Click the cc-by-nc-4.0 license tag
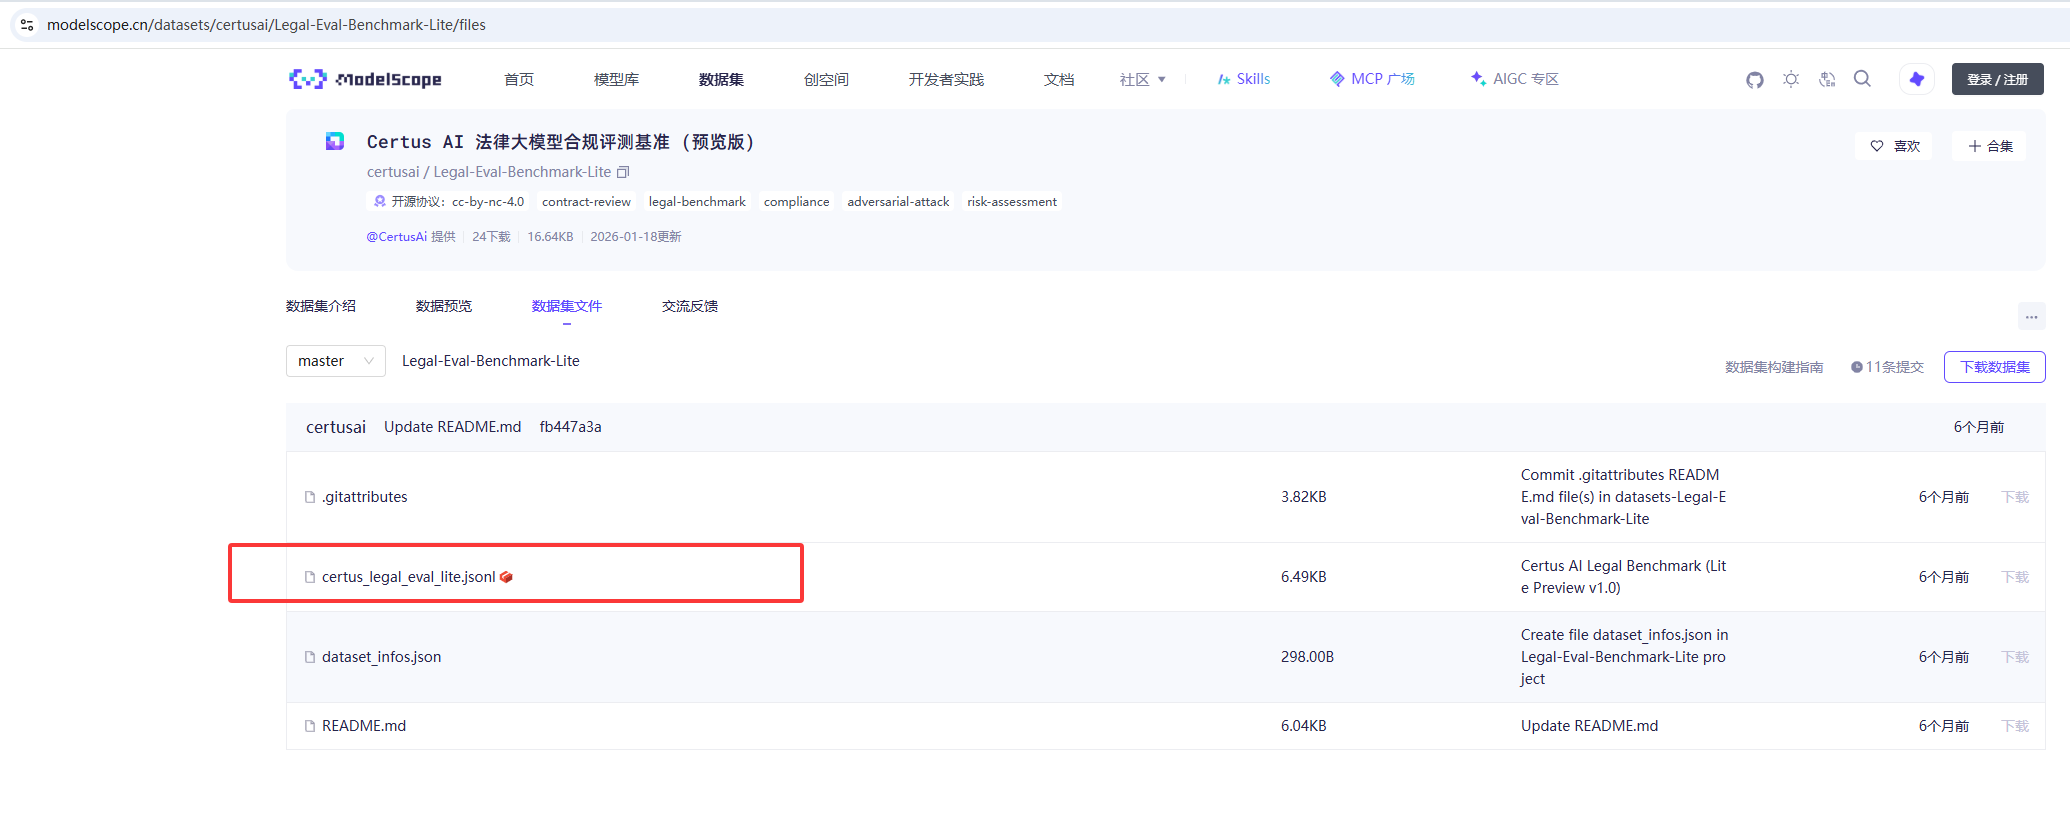 point(448,202)
